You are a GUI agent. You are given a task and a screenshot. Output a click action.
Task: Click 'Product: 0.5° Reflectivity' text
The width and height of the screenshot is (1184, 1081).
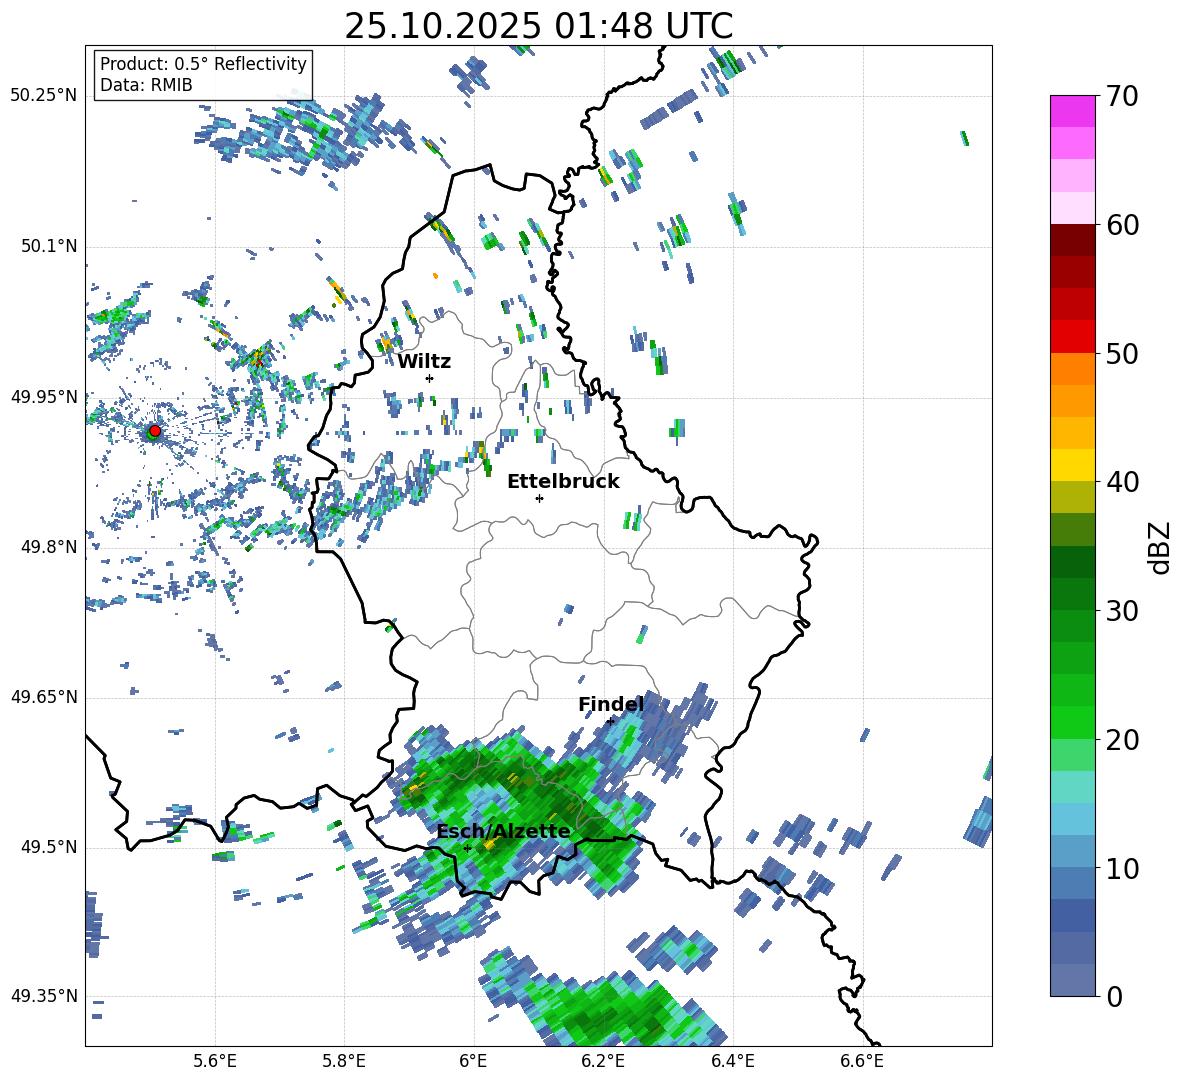[x=203, y=63]
